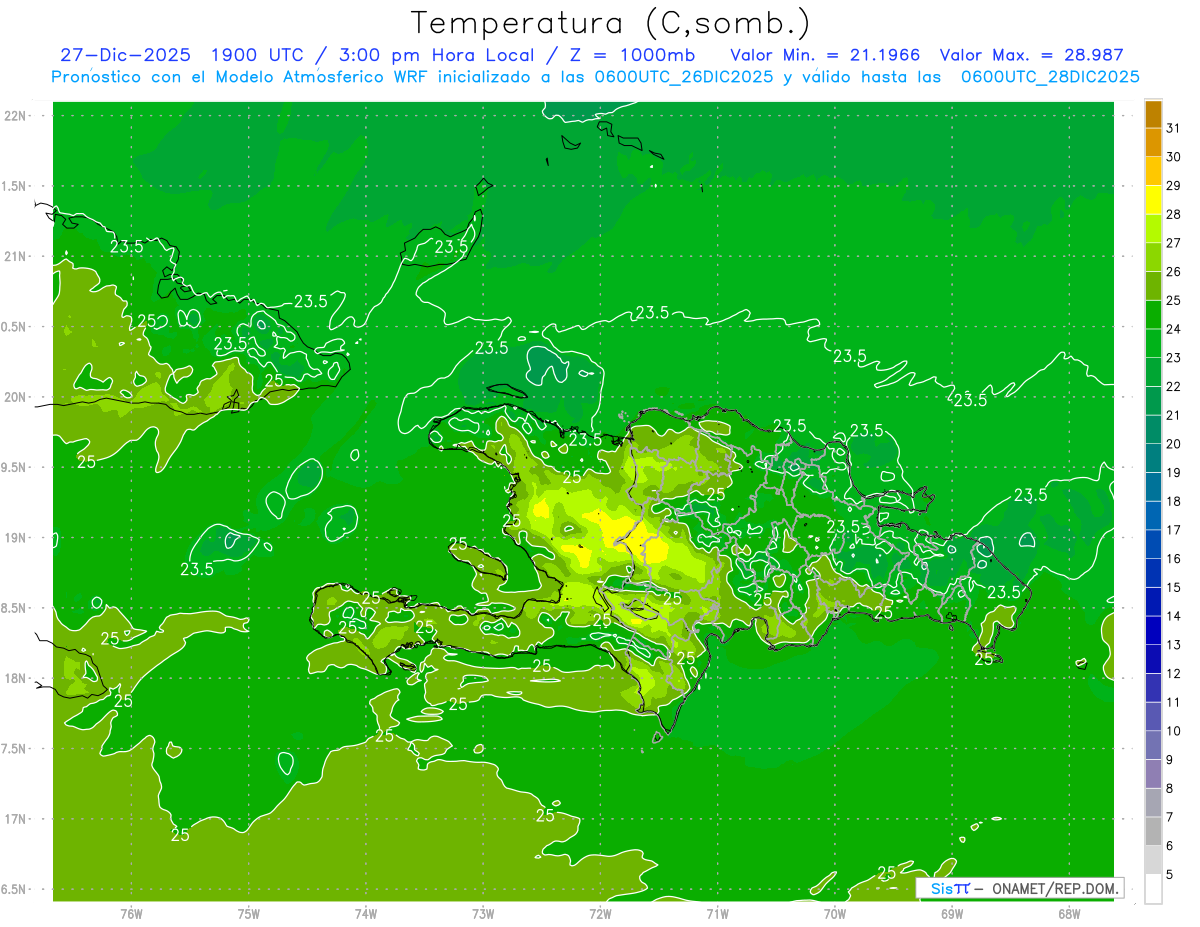1200x927 pixels.
Task: Select the "70W" longitude axis label
Action: pos(835,913)
